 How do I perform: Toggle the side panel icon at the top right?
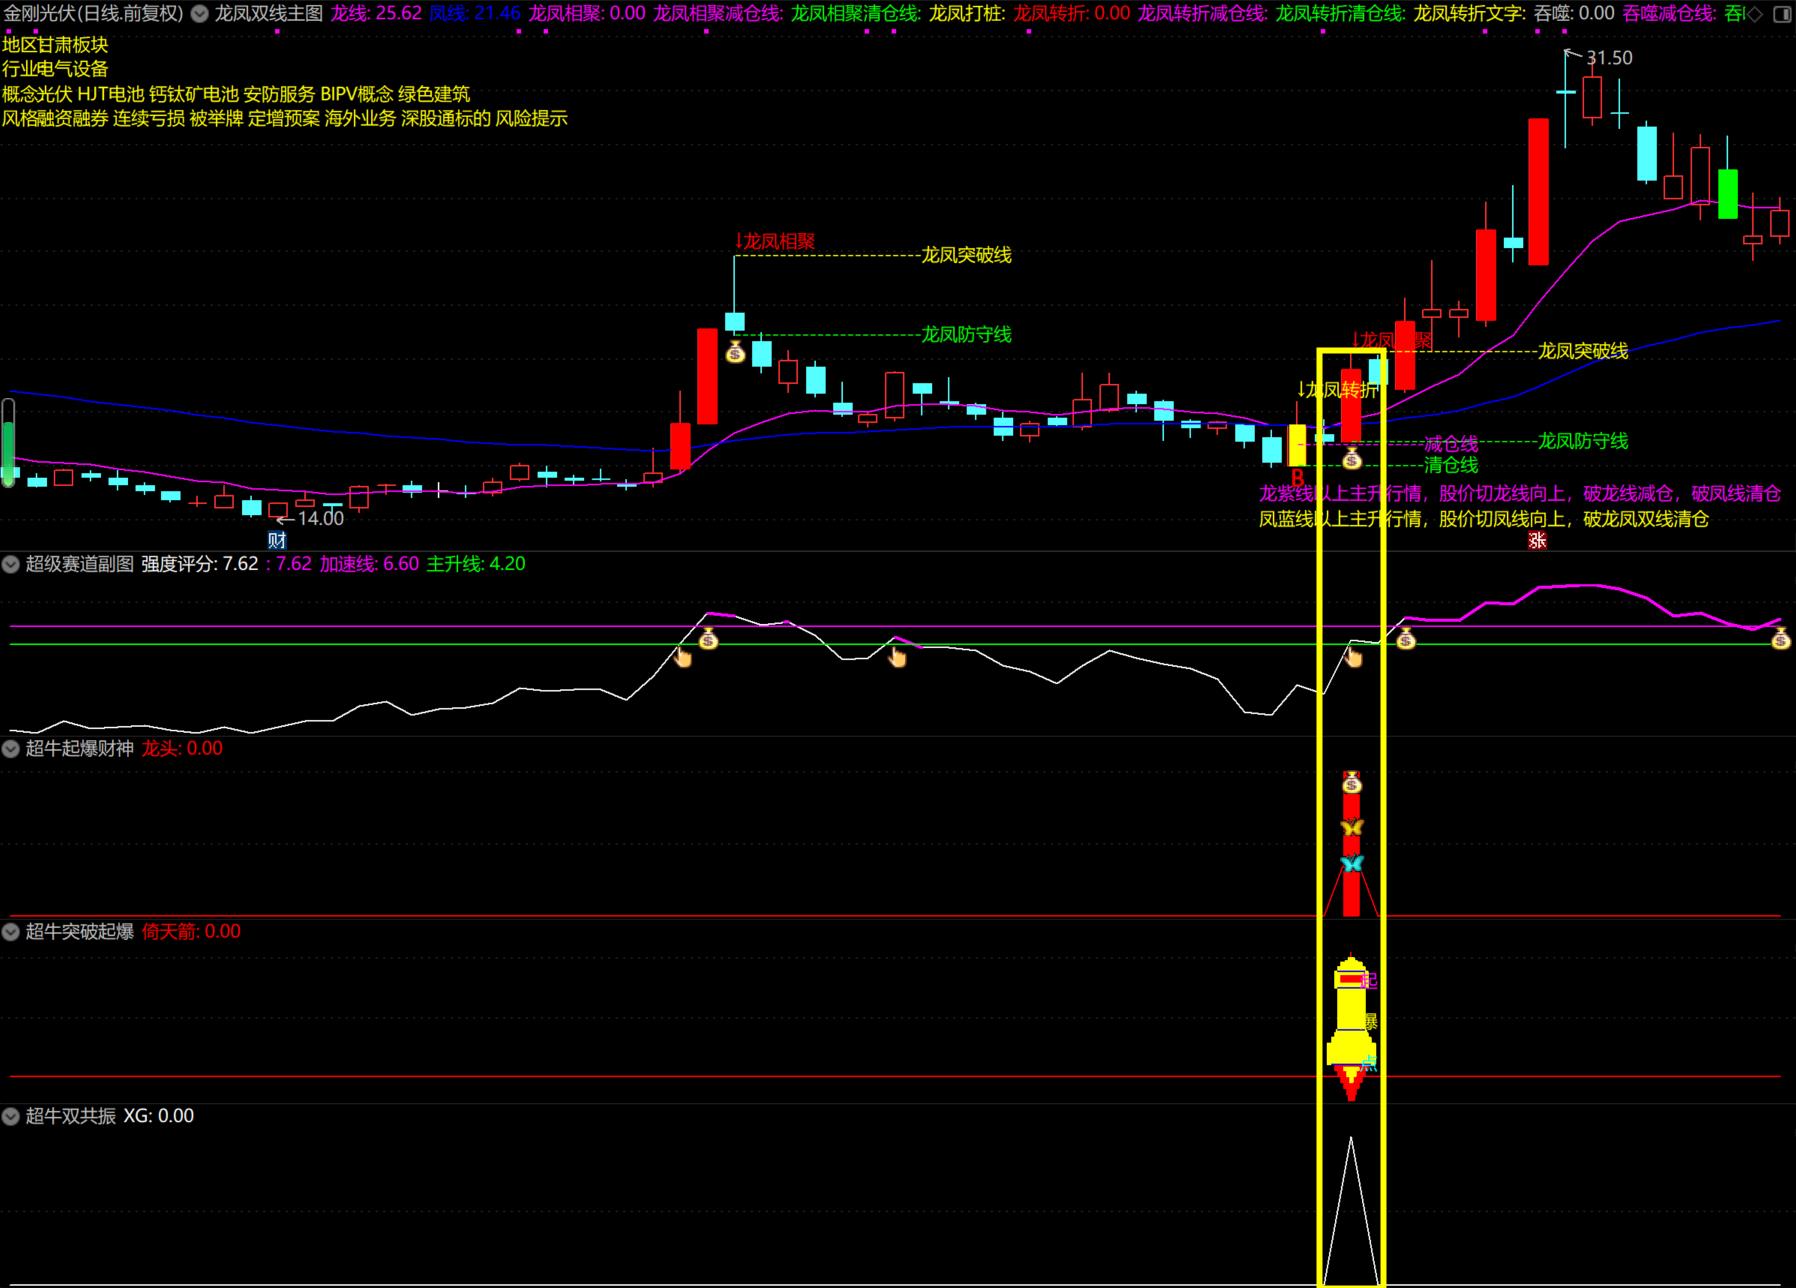pos(1782,13)
